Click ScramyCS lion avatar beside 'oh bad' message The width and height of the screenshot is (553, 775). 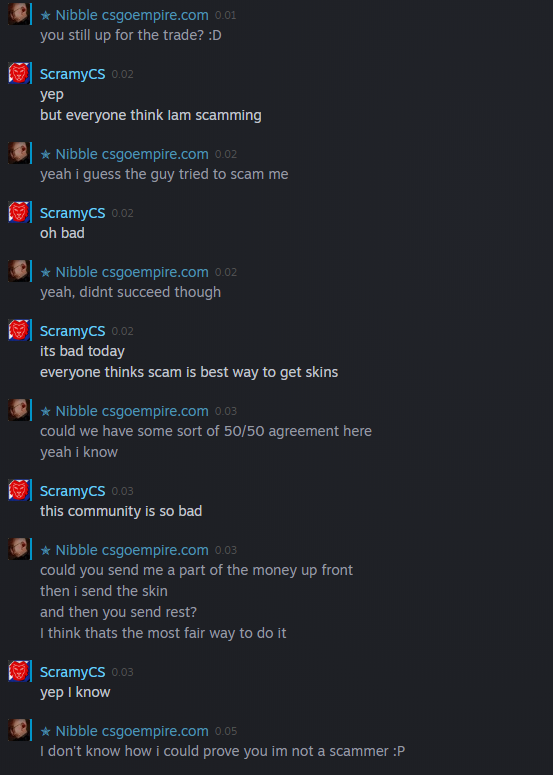point(18,213)
